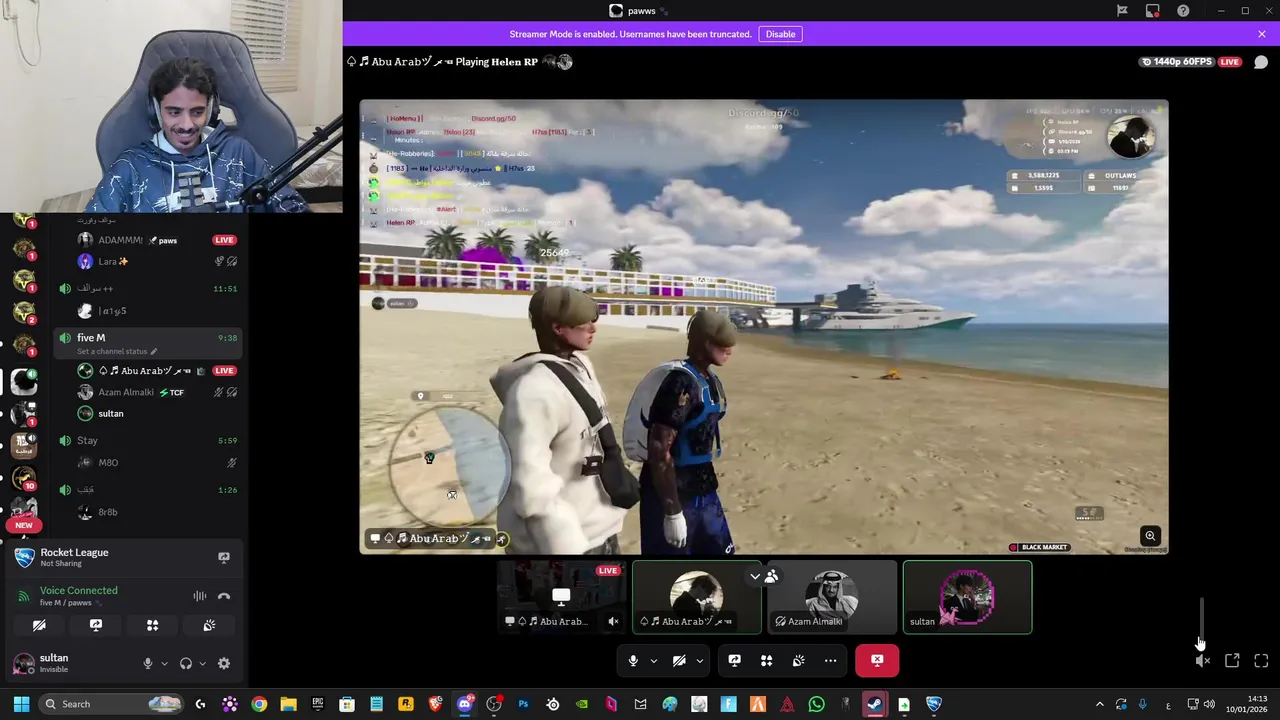Open Photoshop from the taskbar
1280x720 pixels.
click(523, 704)
